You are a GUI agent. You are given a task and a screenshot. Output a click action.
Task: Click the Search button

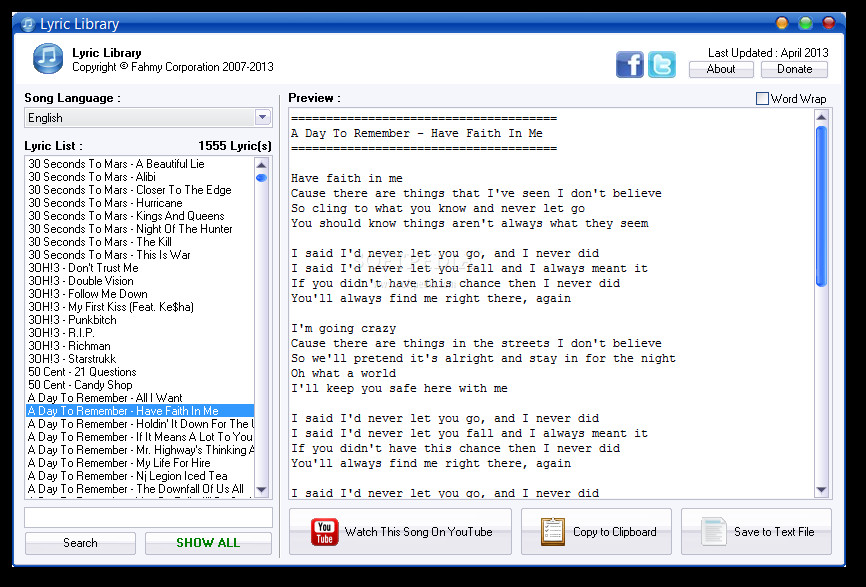(x=80, y=543)
